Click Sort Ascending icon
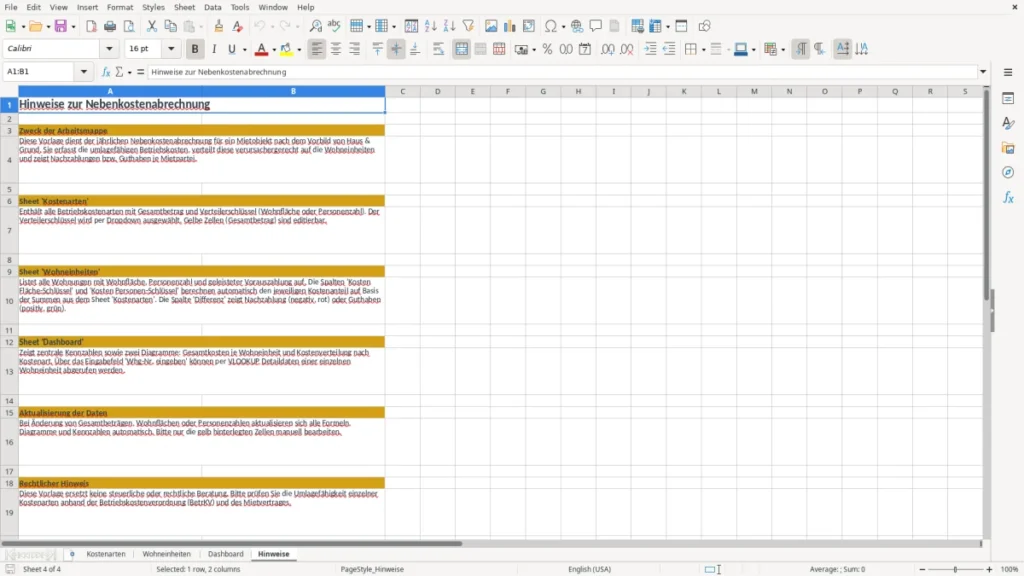Image resolution: width=1024 pixels, height=576 pixels. click(430, 26)
